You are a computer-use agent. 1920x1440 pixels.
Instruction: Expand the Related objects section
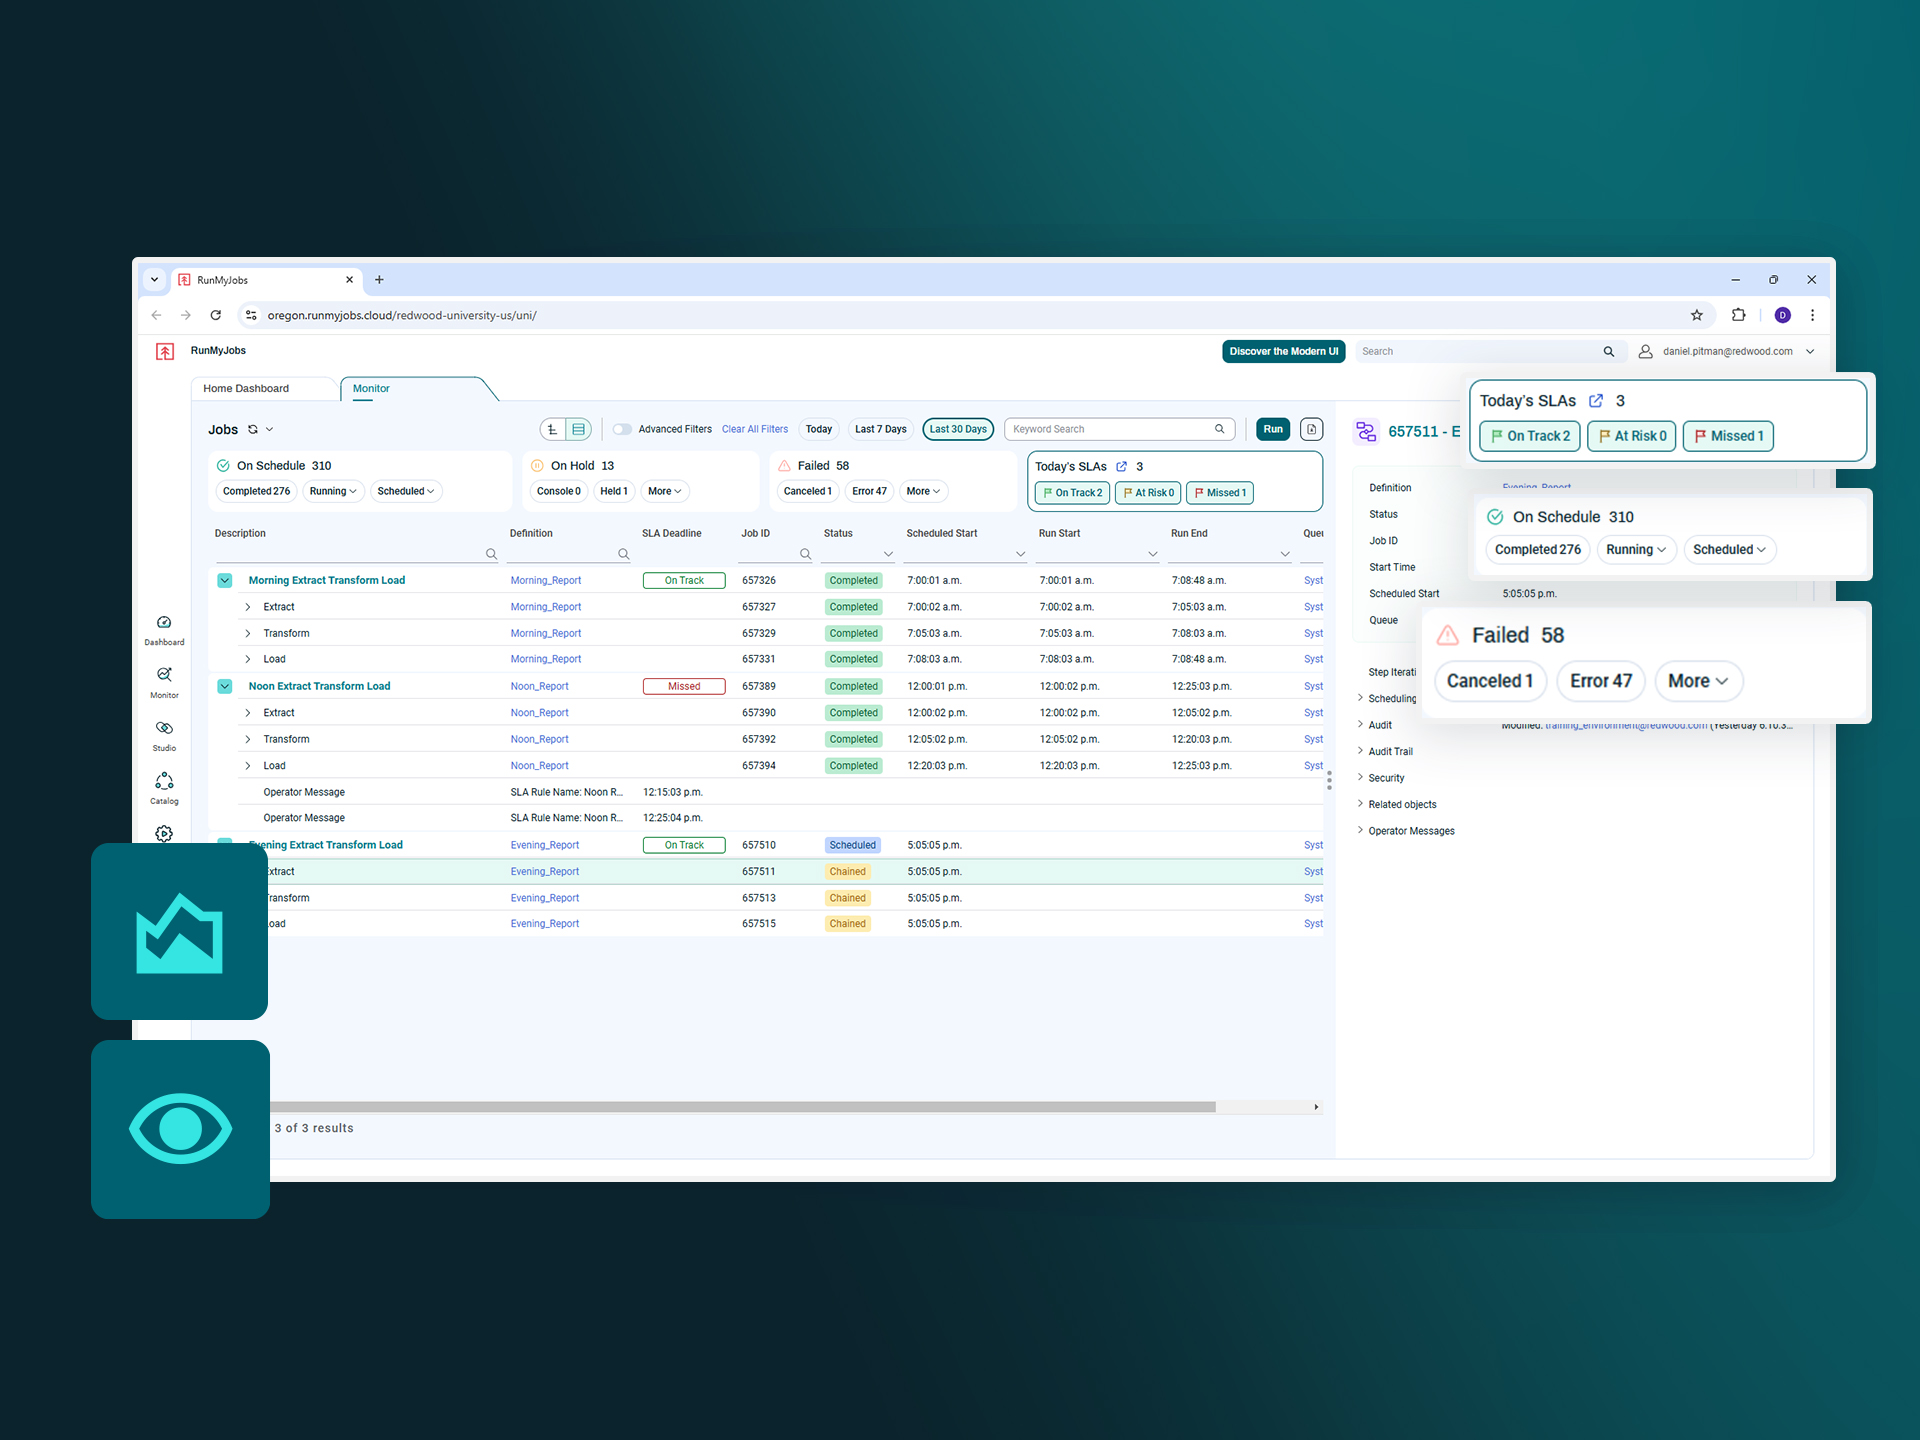pos(1402,805)
